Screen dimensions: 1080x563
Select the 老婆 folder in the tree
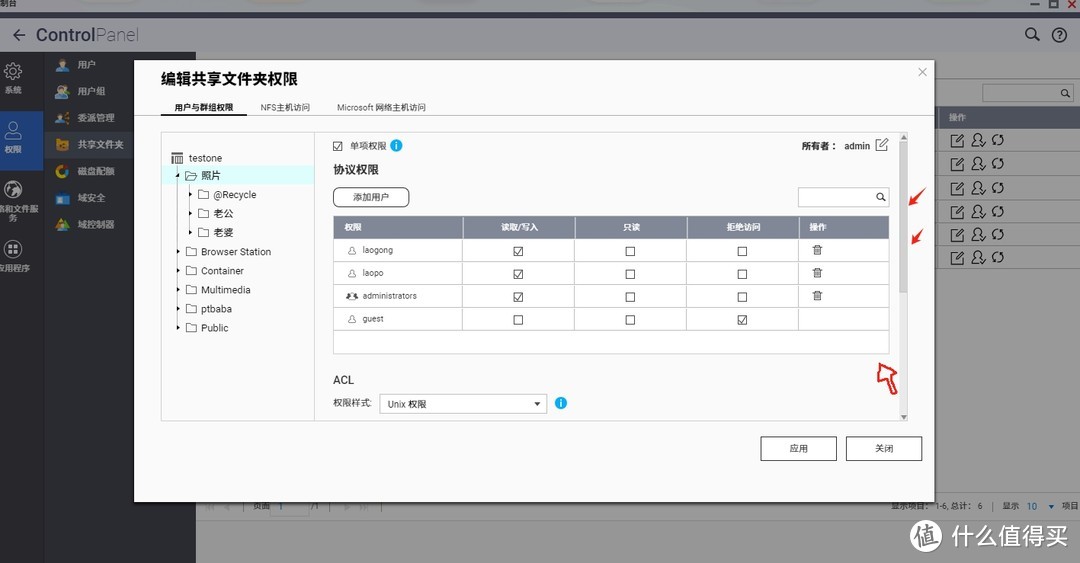pos(223,232)
